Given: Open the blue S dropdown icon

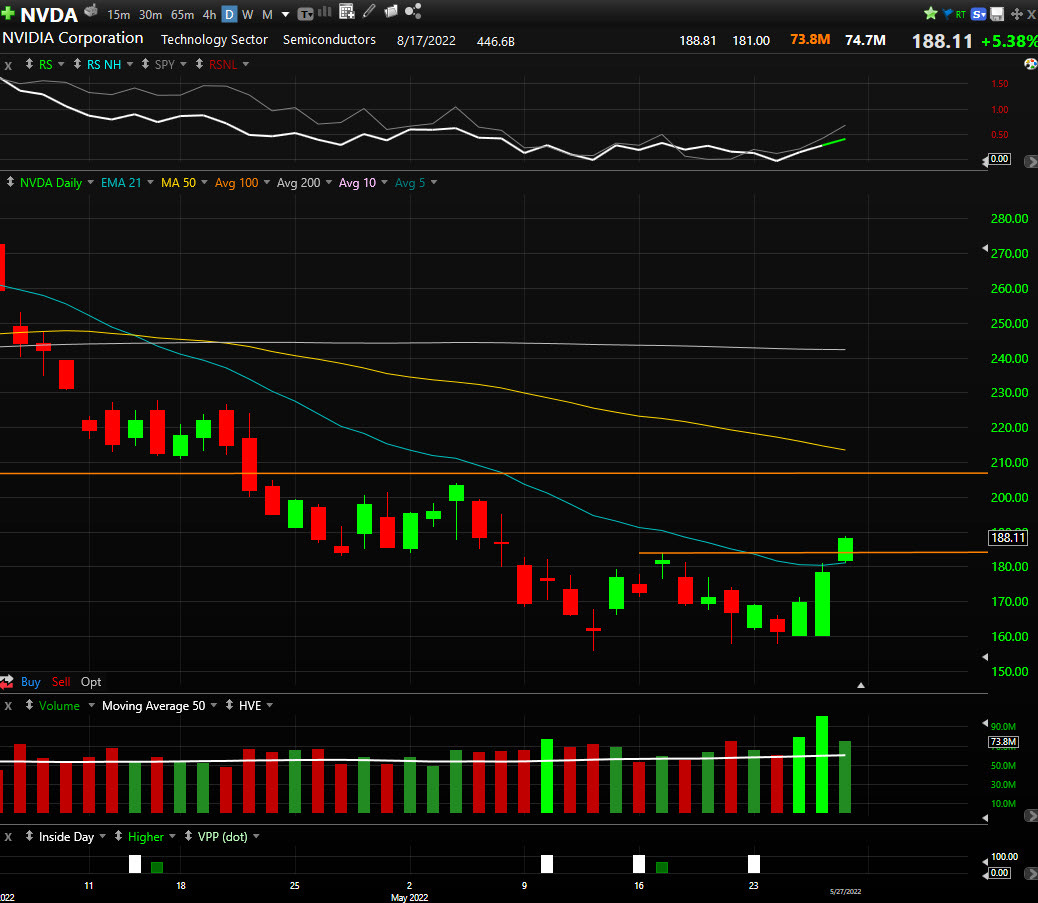Looking at the screenshot, I should click(x=978, y=14).
